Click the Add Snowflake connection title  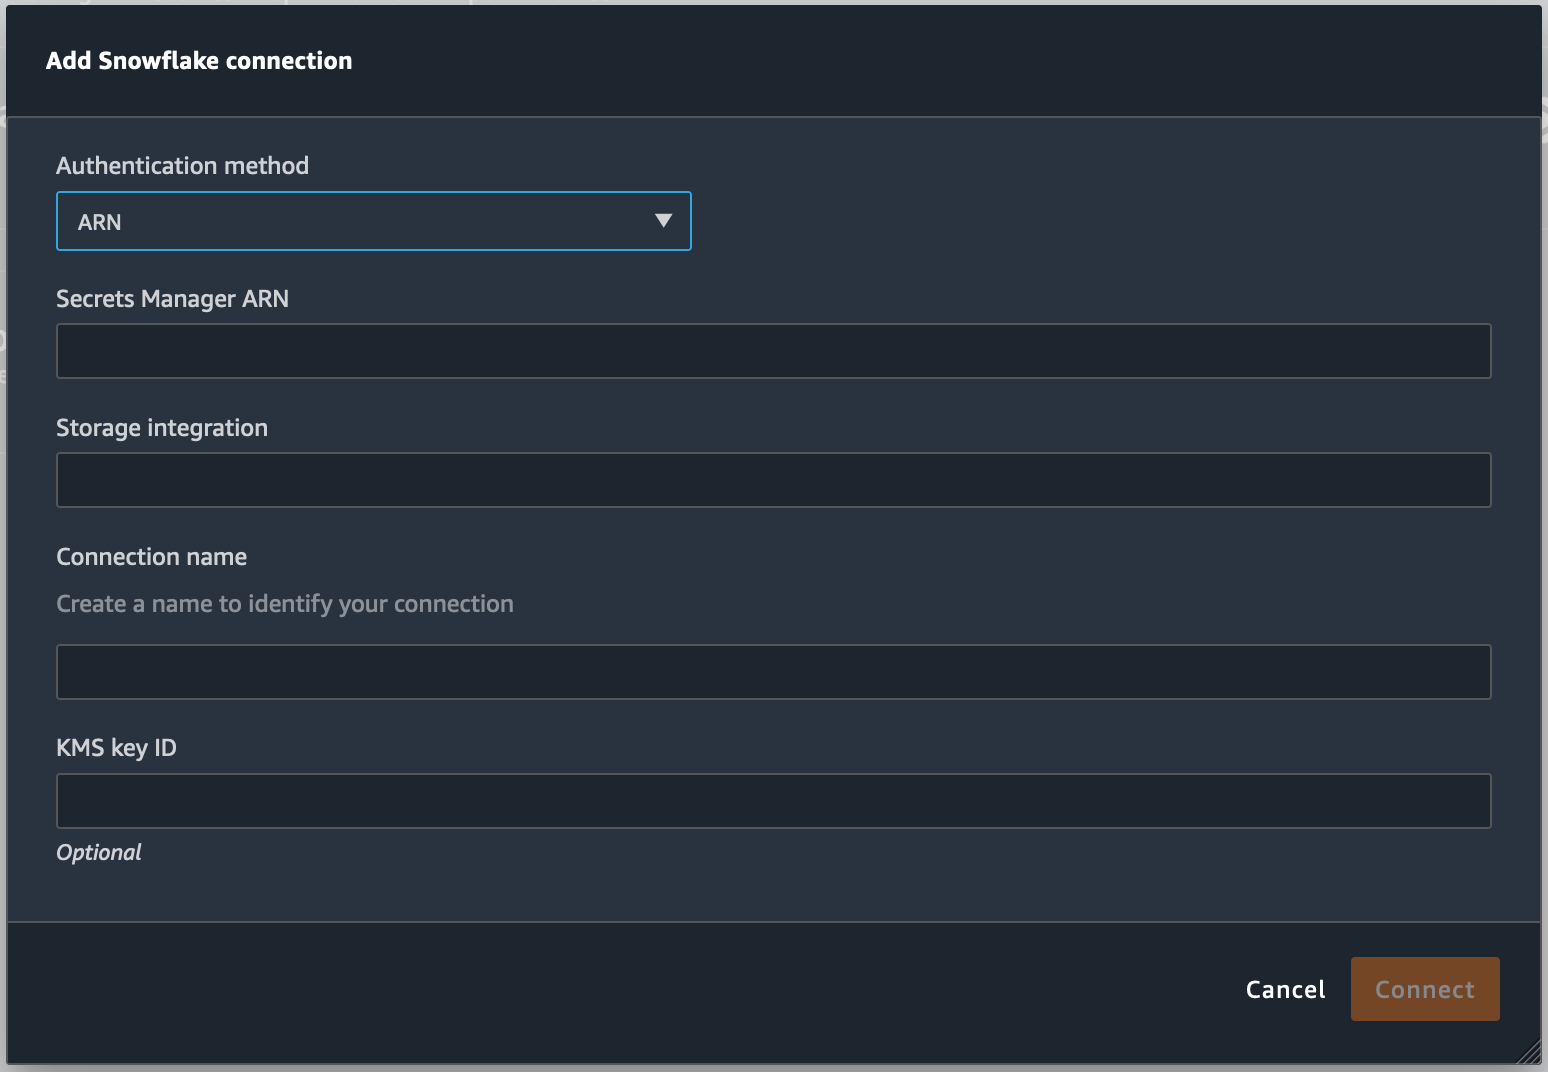click(199, 61)
